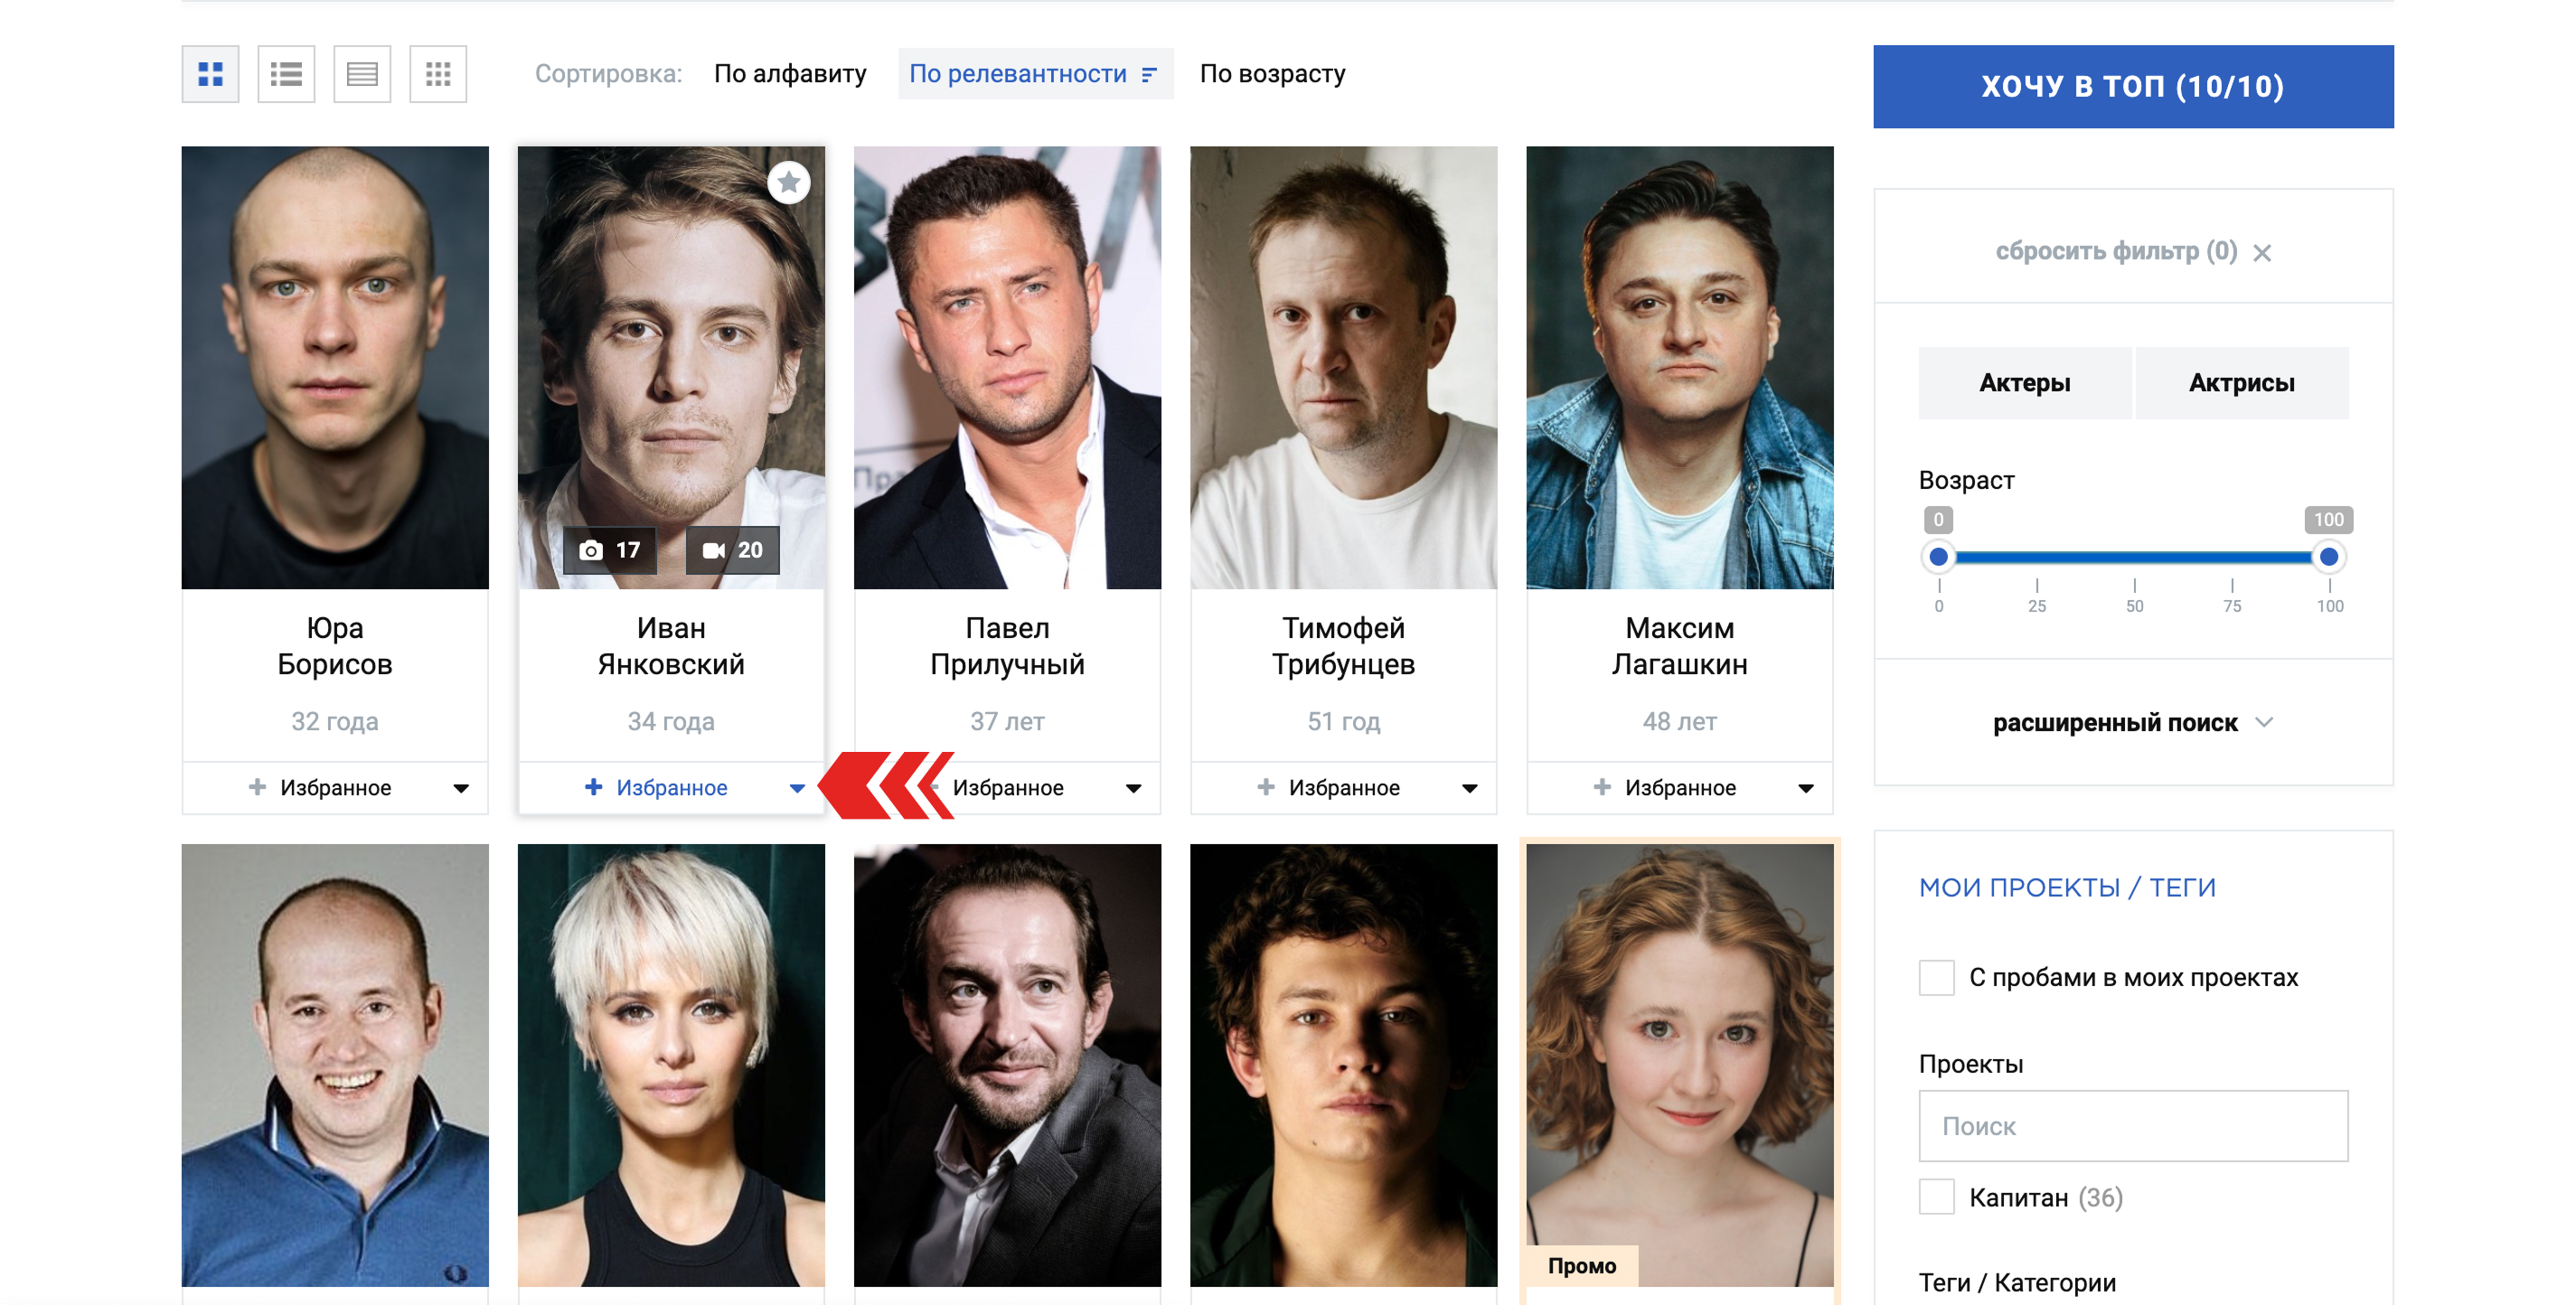Select the Актеры tab
Viewport: 2576px width, 1305px height.
click(x=2025, y=383)
